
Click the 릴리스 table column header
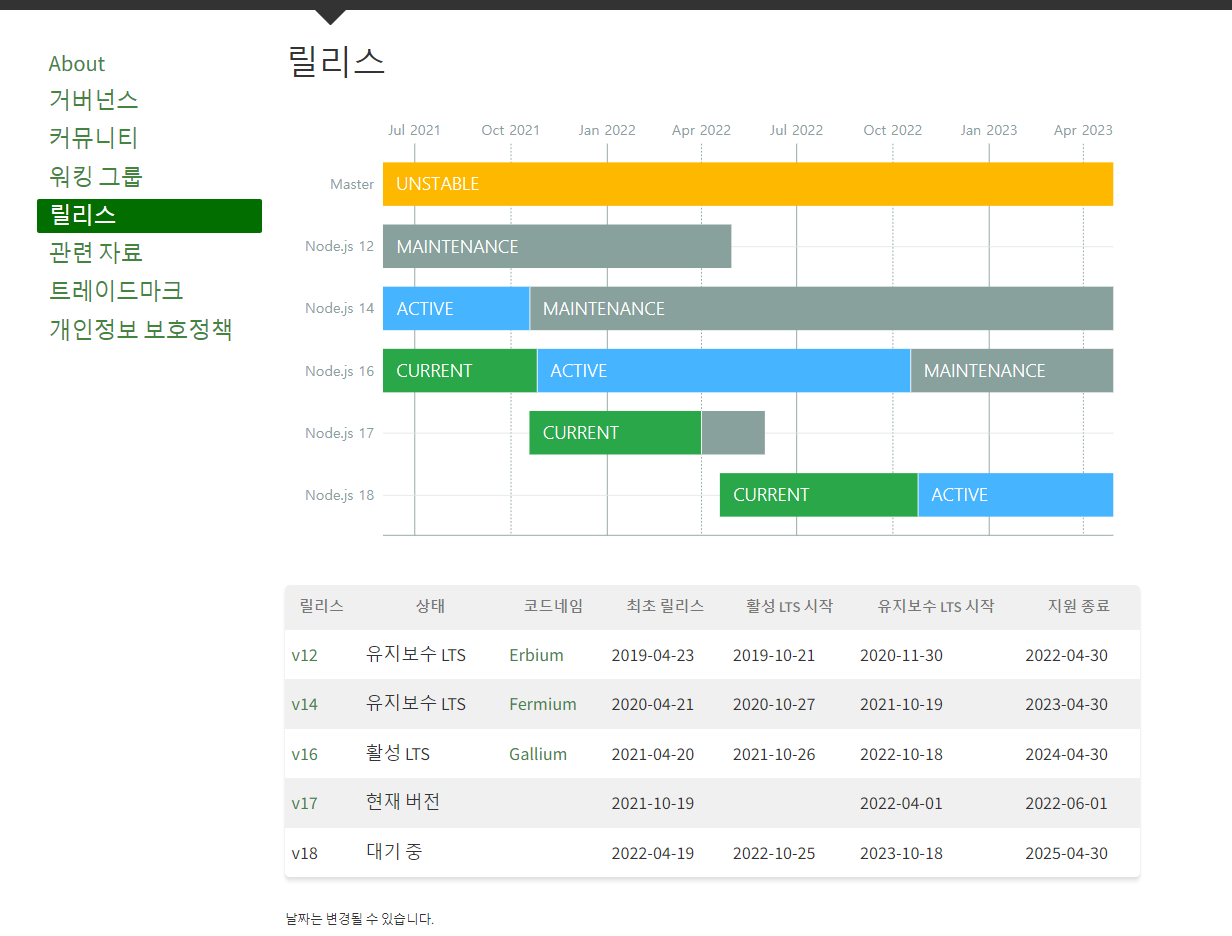point(321,606)
